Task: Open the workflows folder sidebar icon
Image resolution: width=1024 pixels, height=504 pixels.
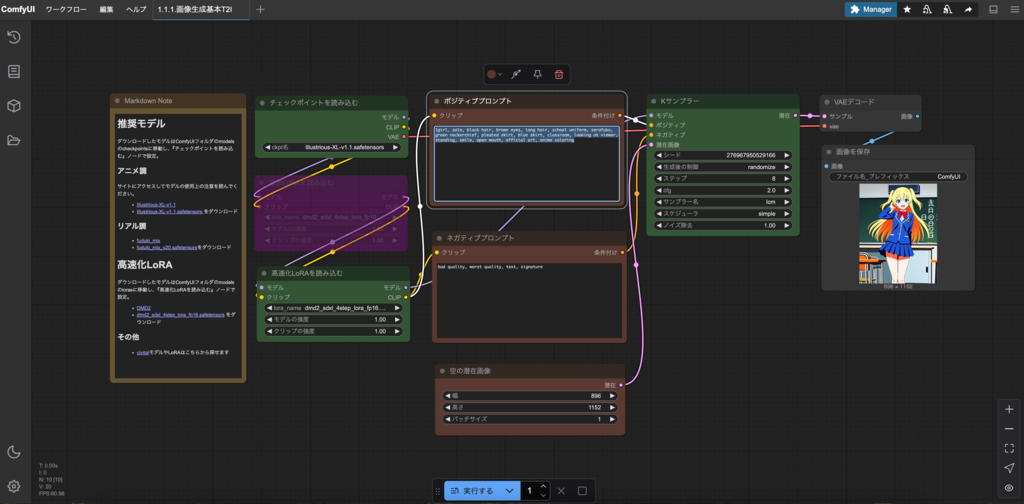Action: tap(14, 140)
